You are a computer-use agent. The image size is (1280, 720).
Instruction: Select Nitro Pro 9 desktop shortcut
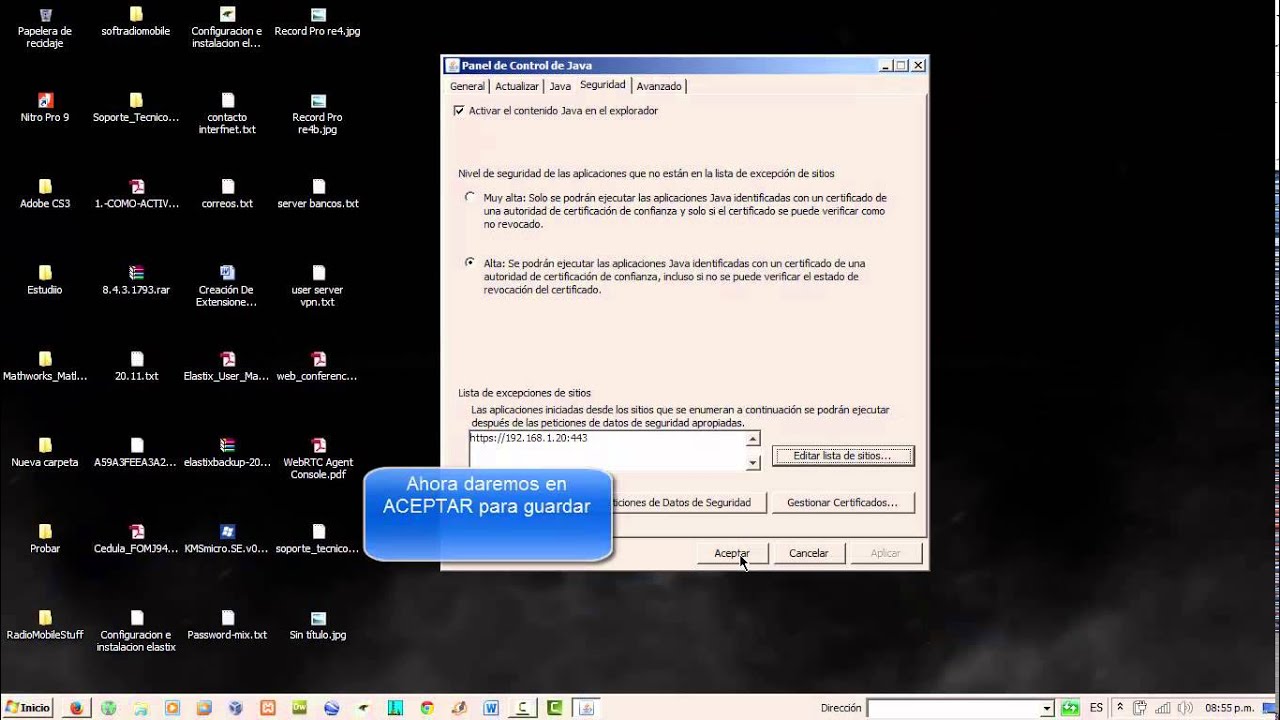[45, 108]
